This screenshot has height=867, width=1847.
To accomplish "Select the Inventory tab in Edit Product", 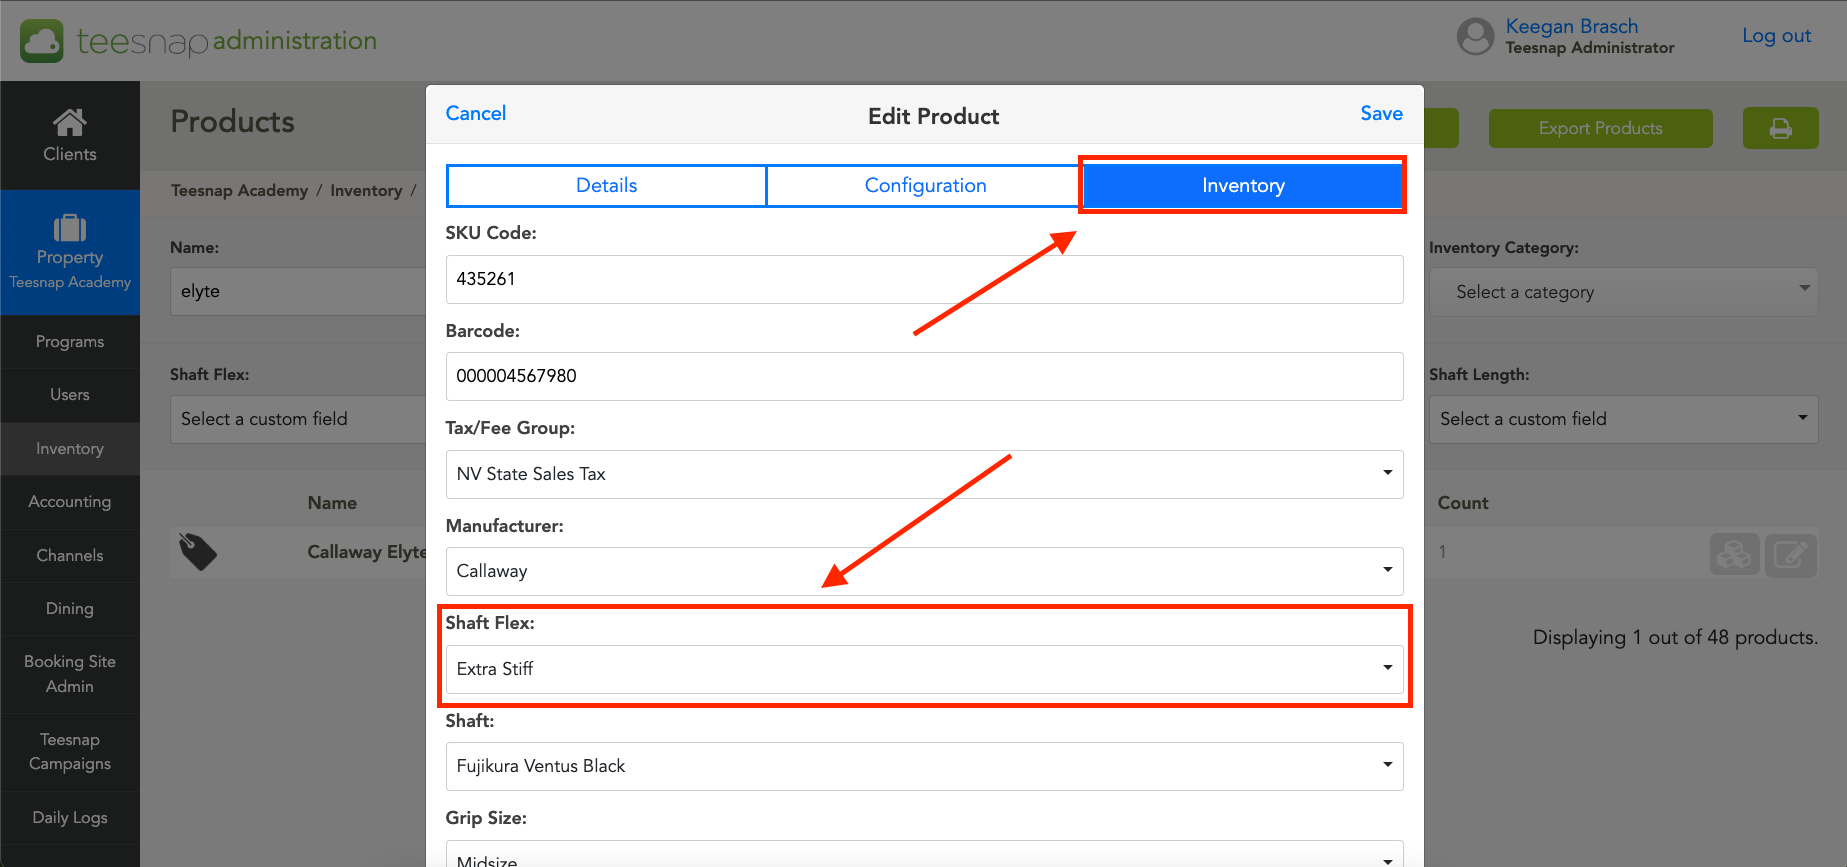I will 1243,186.
